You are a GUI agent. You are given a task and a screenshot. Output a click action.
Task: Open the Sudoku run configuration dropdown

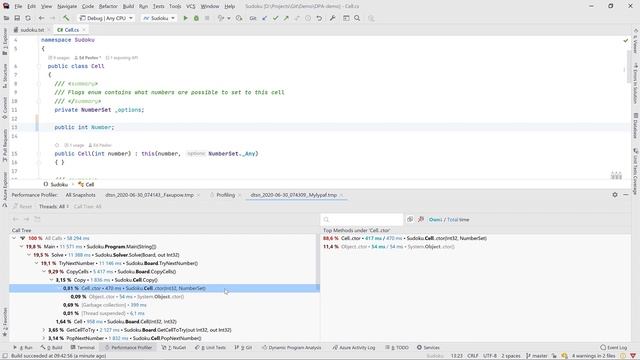tap(159, 18)
